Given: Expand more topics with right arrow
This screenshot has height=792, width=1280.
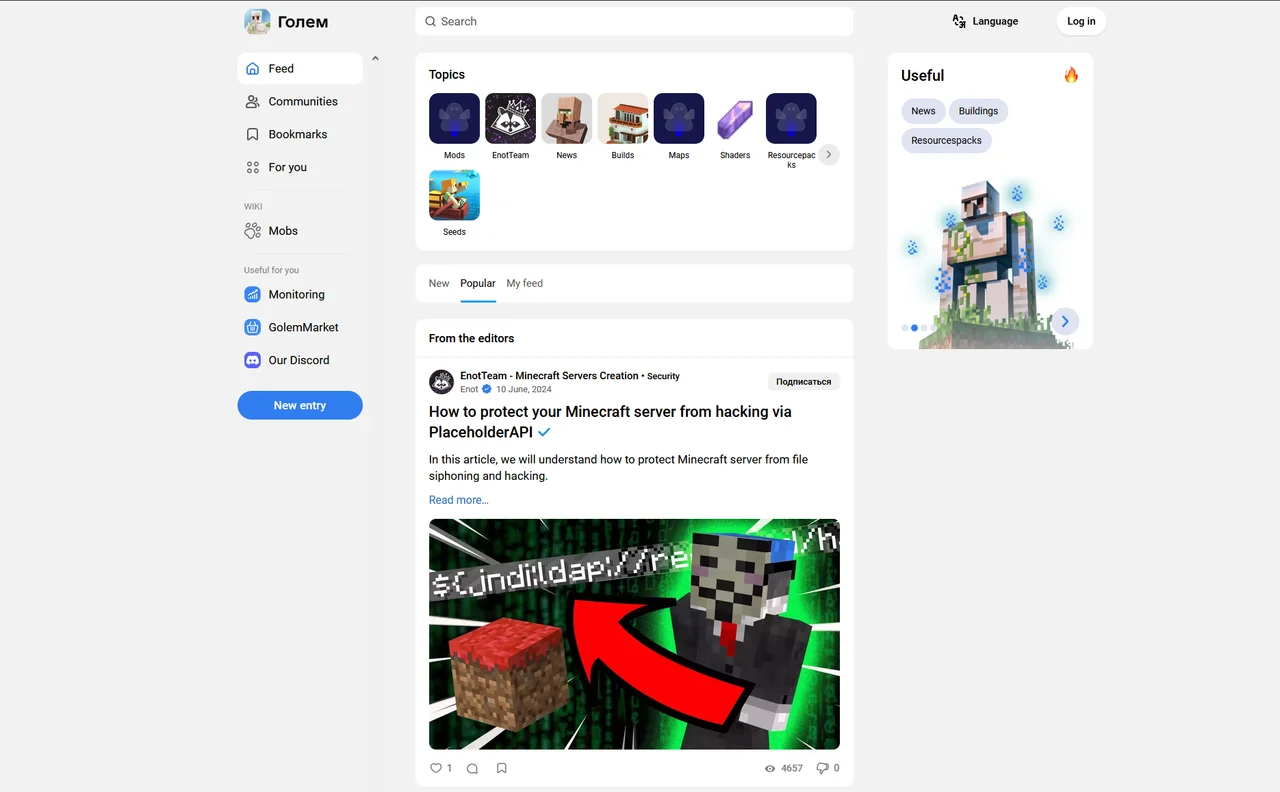Looking at the screenshot, I should coord(828,155).
